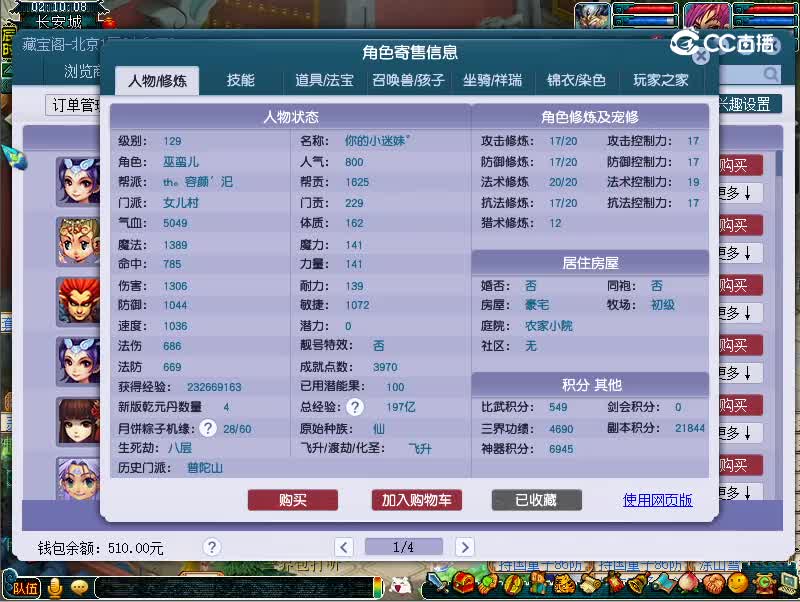Click the pink-haired teammate portrait at top
The image size is (800, 602).
click(707, 15)
